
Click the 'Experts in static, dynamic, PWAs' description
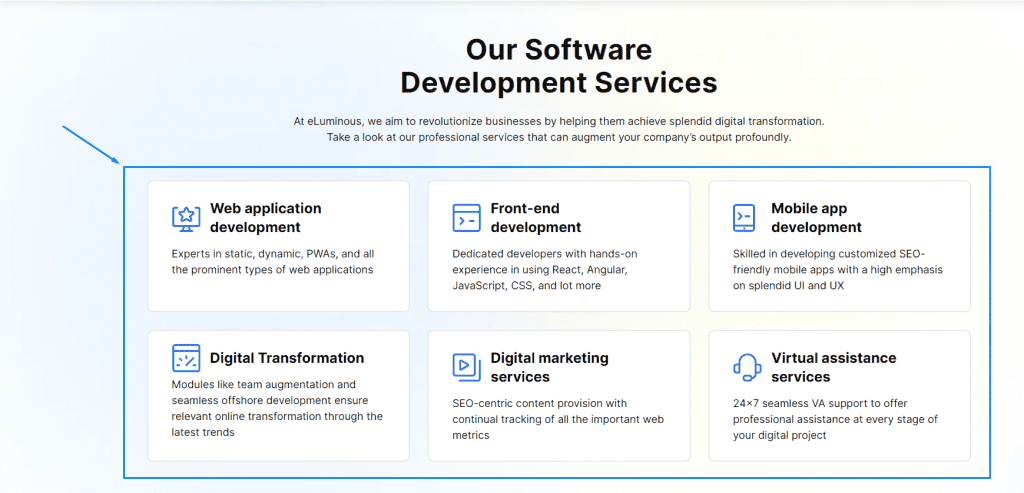click(x=273, y=262)
